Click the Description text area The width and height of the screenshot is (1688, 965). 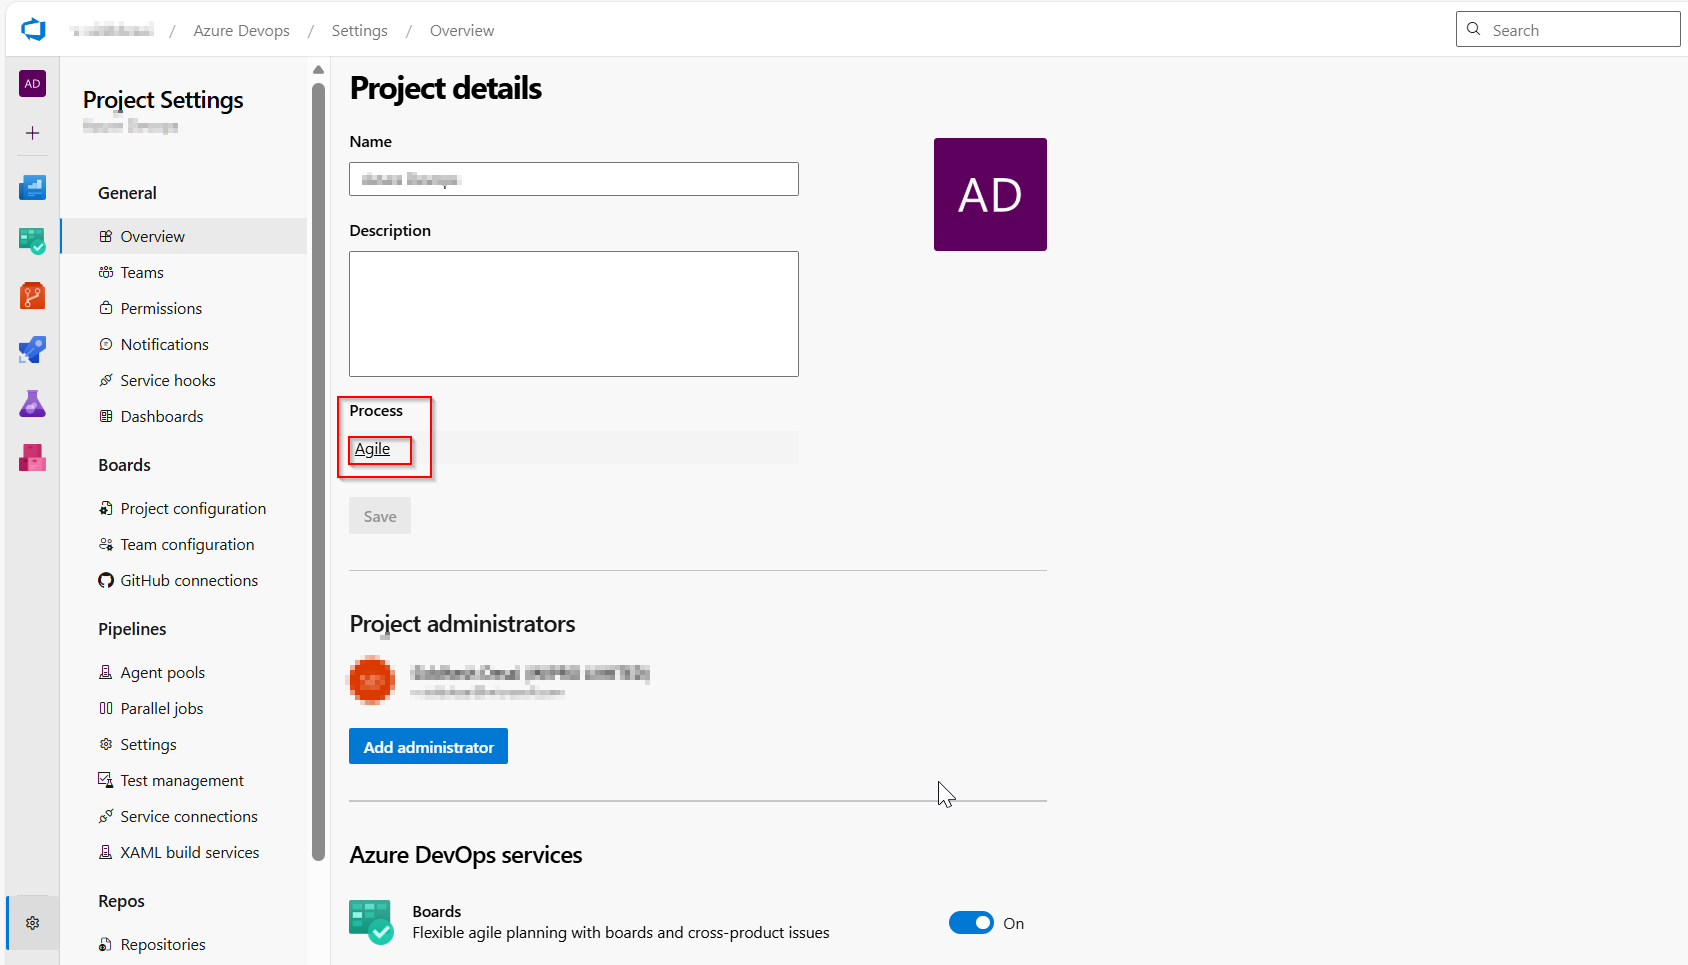click(573, 313)
